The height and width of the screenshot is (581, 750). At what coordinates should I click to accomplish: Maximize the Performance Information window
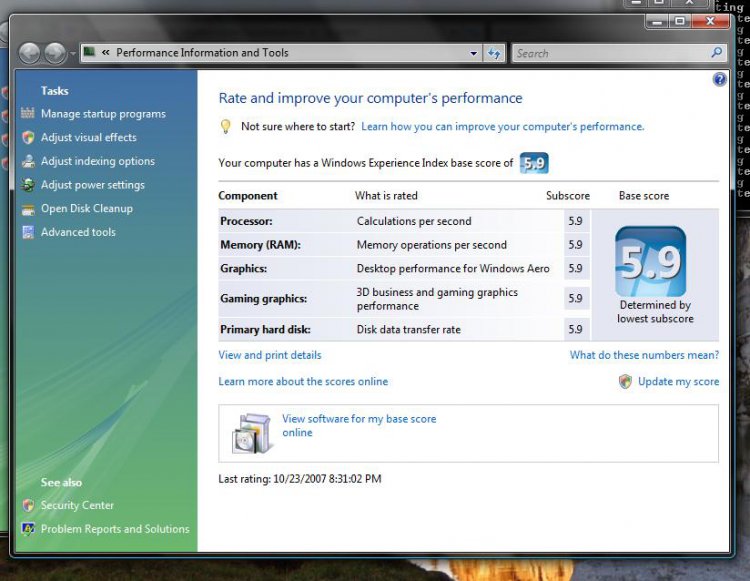point(679,22)
